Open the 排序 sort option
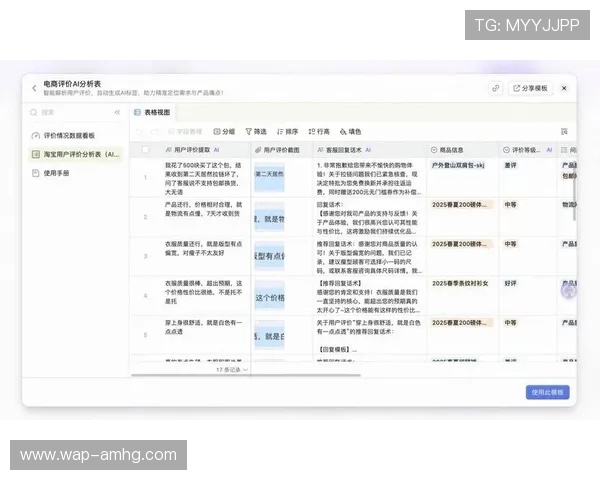 (287, 132)
